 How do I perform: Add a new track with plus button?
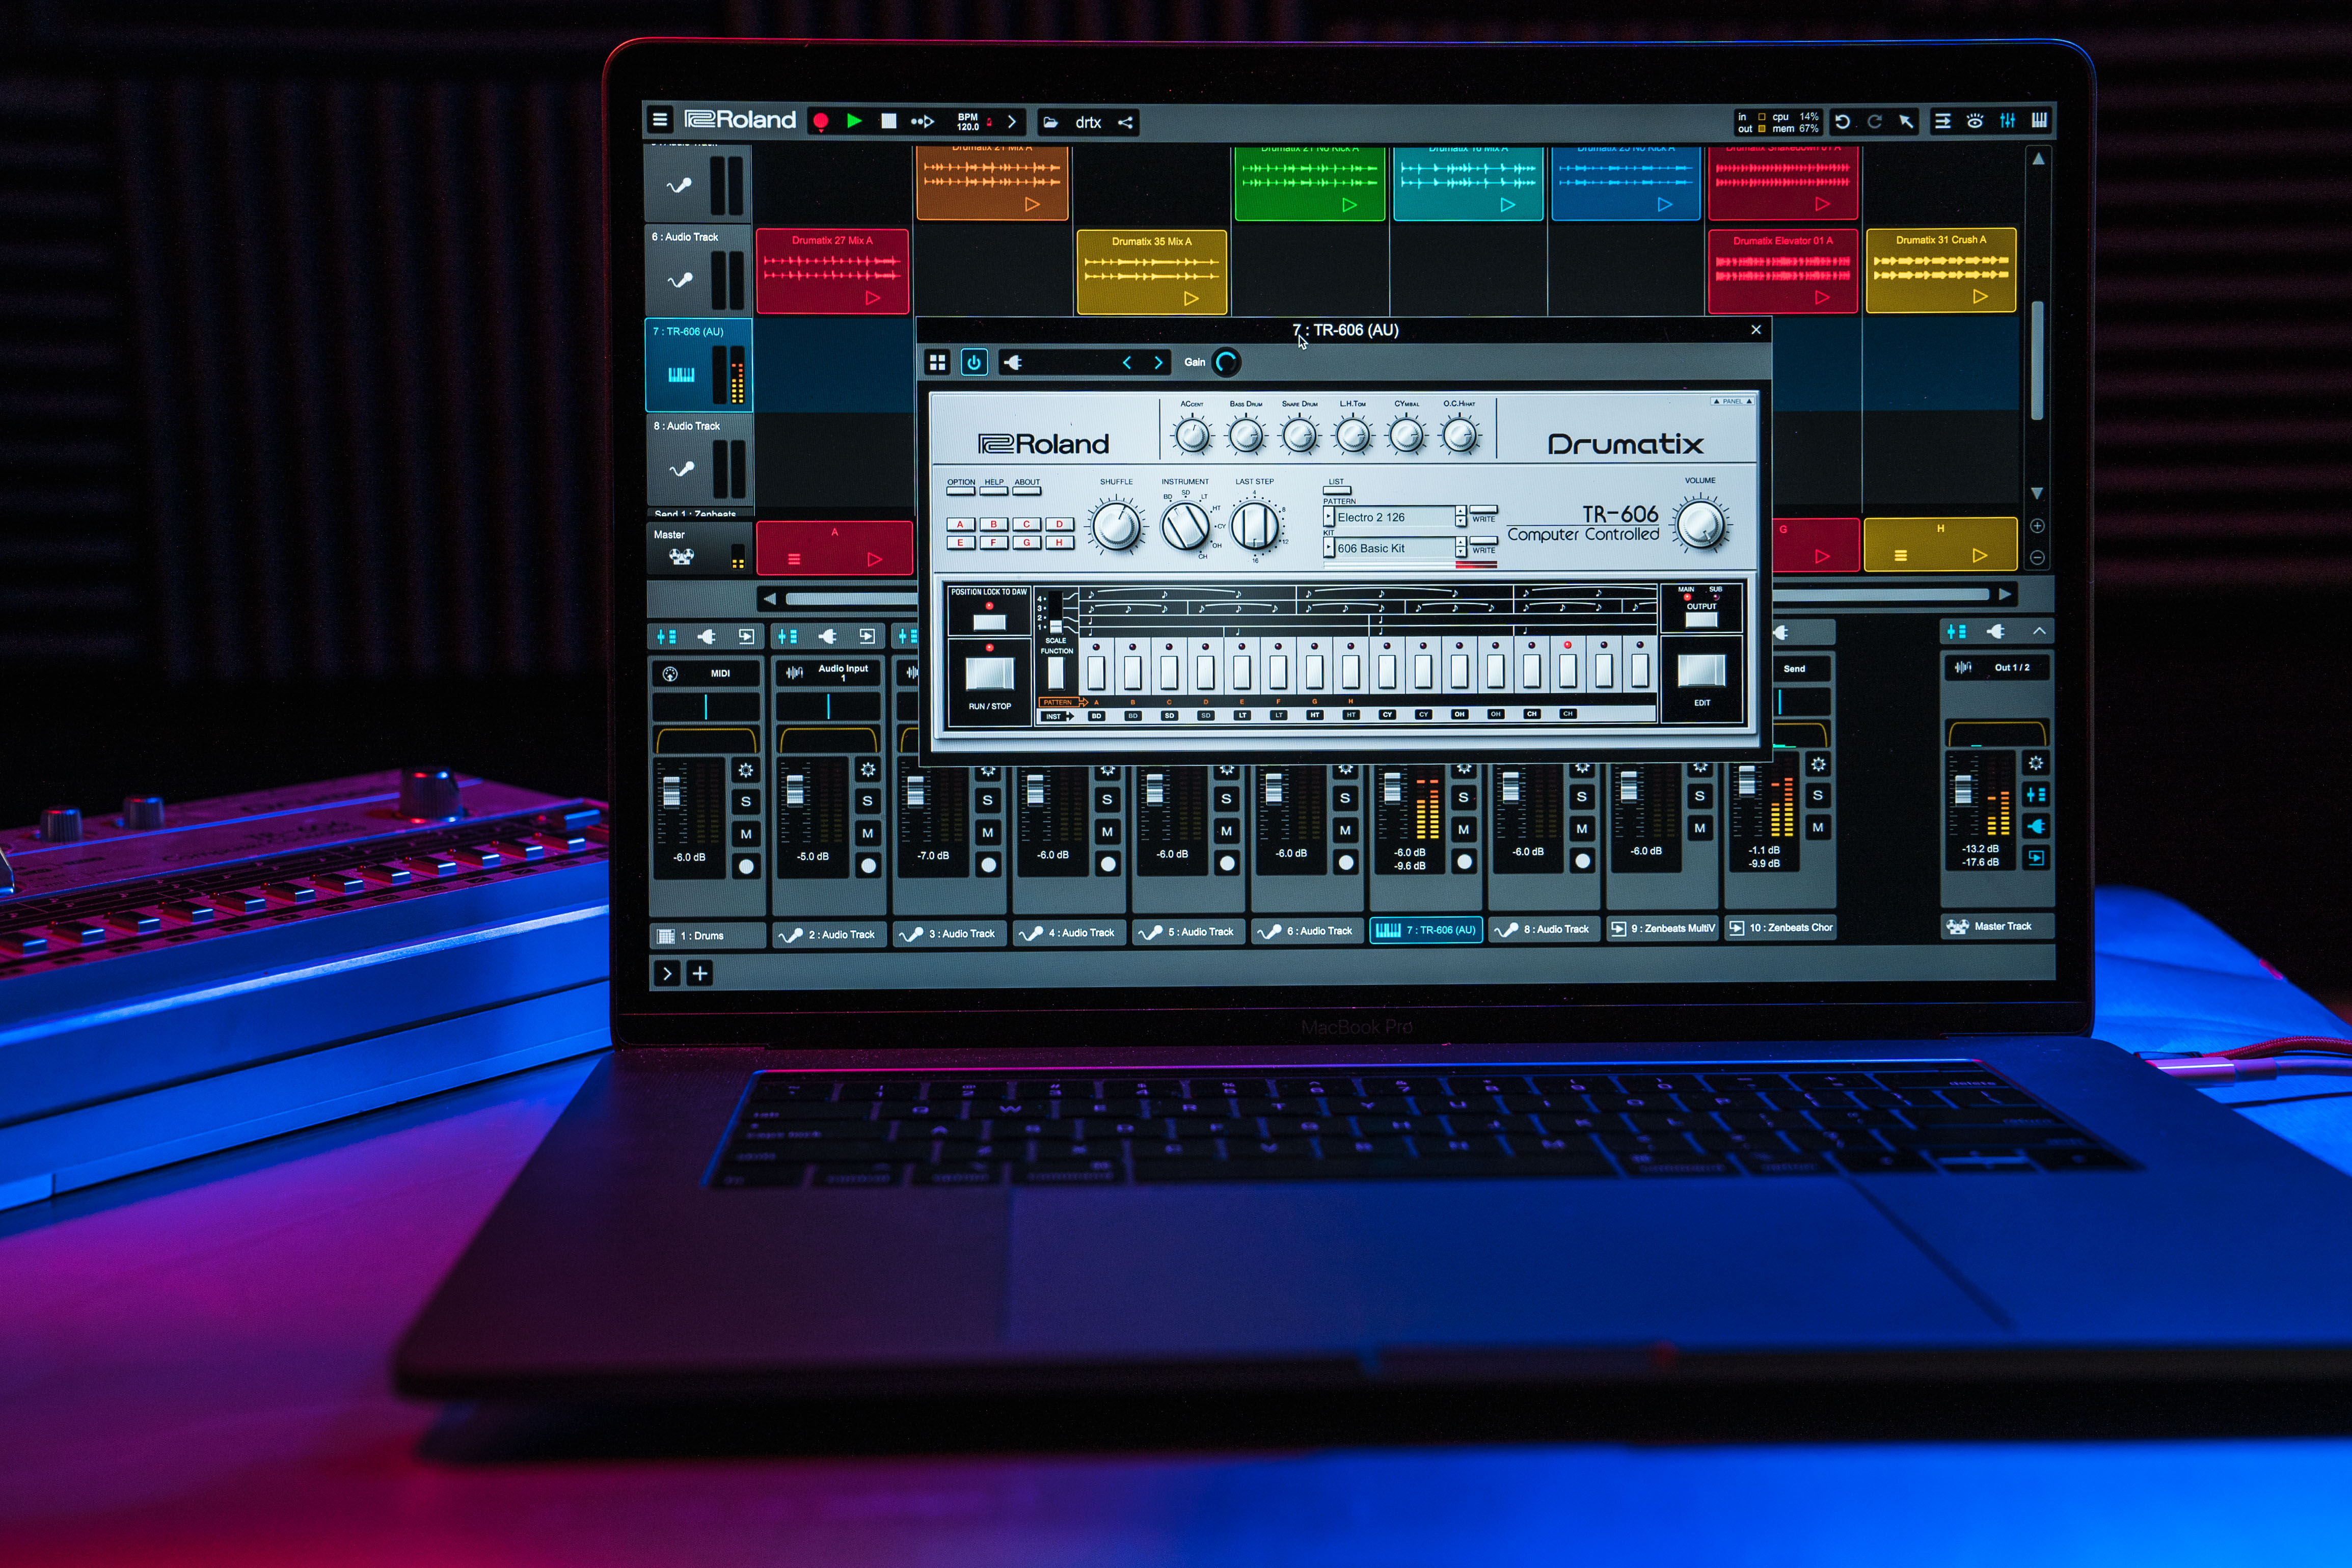(700, 973)
